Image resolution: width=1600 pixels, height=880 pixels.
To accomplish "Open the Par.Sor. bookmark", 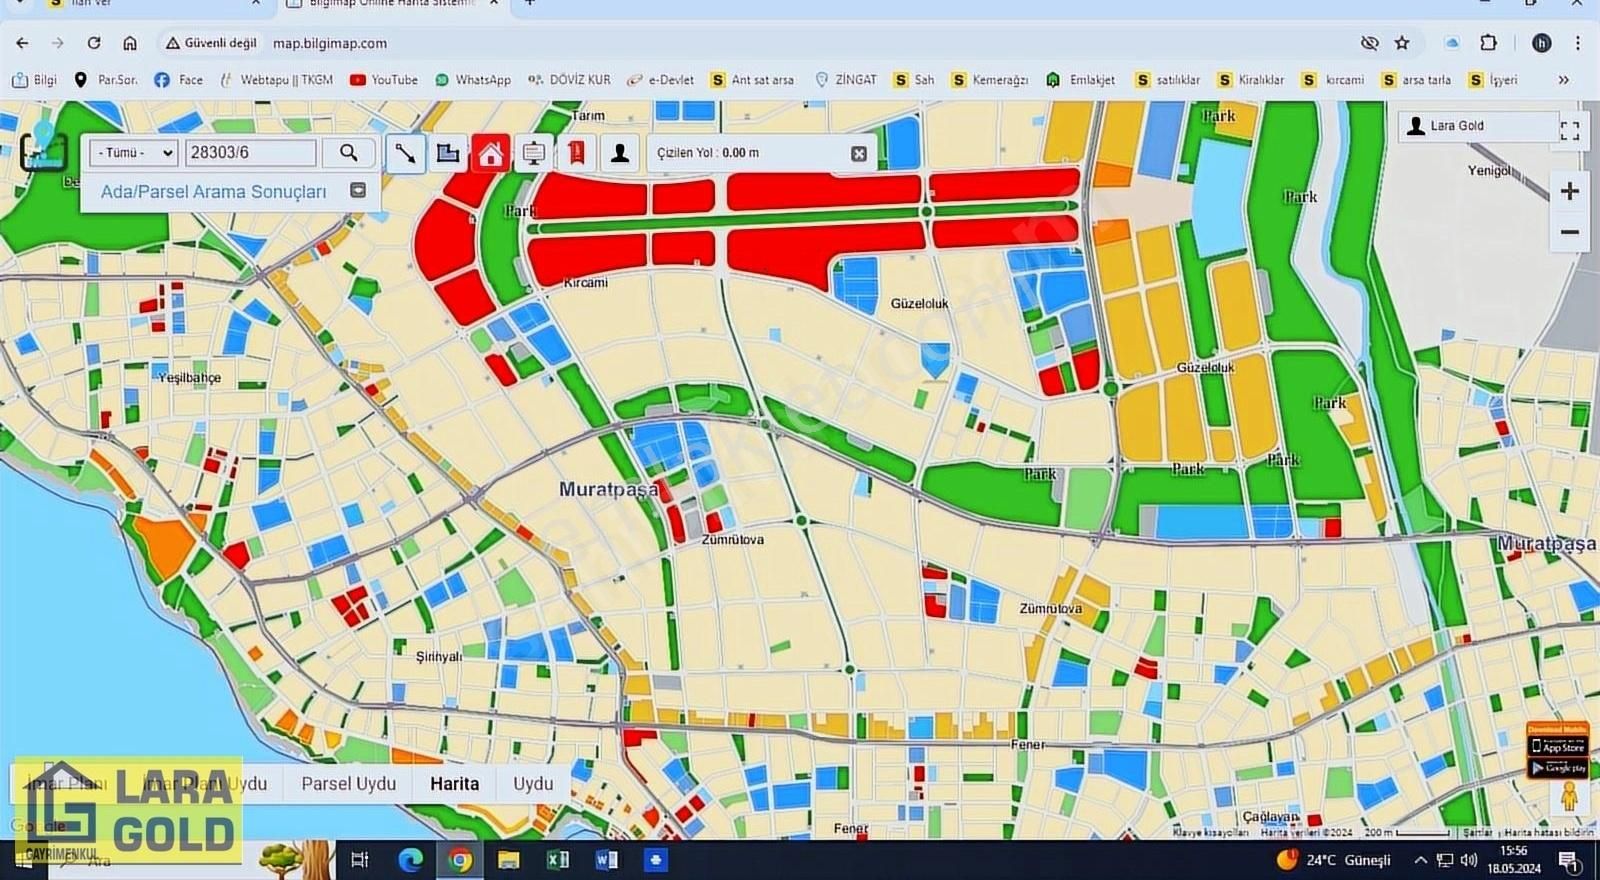I will pos(106,80).
